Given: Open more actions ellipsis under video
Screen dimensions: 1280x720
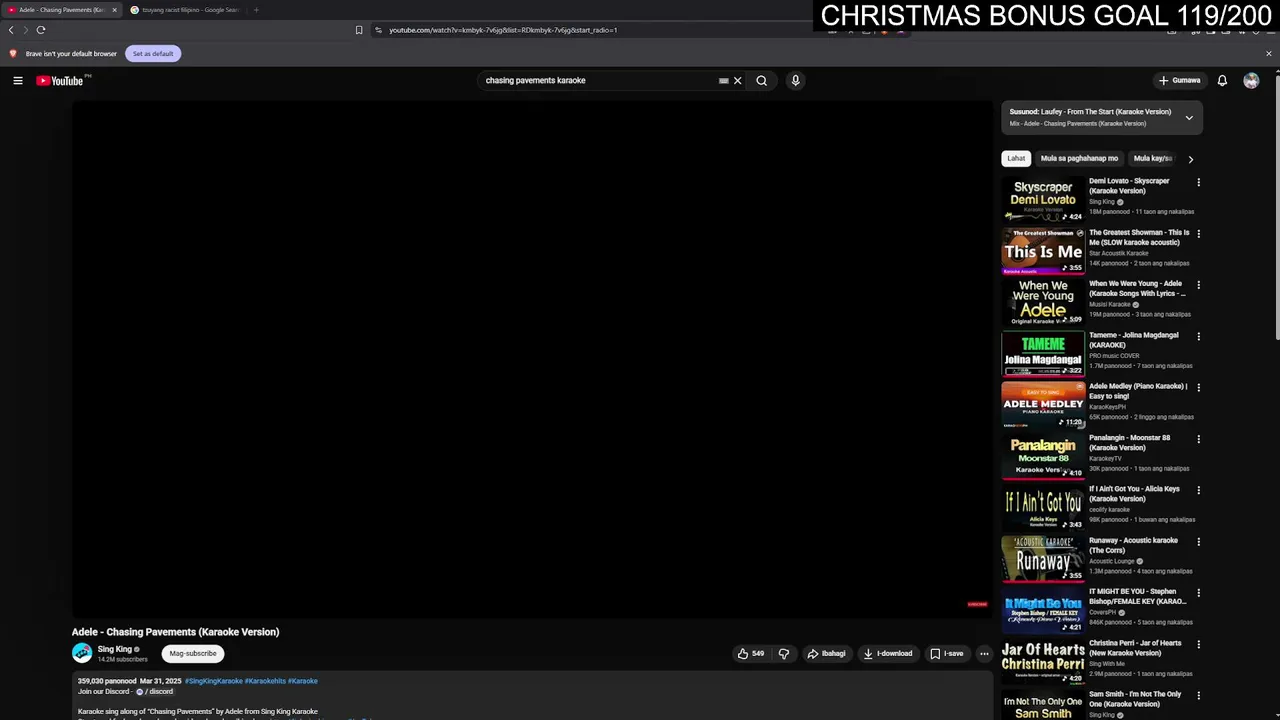Looking at the screenshot, I should (984, 654).
